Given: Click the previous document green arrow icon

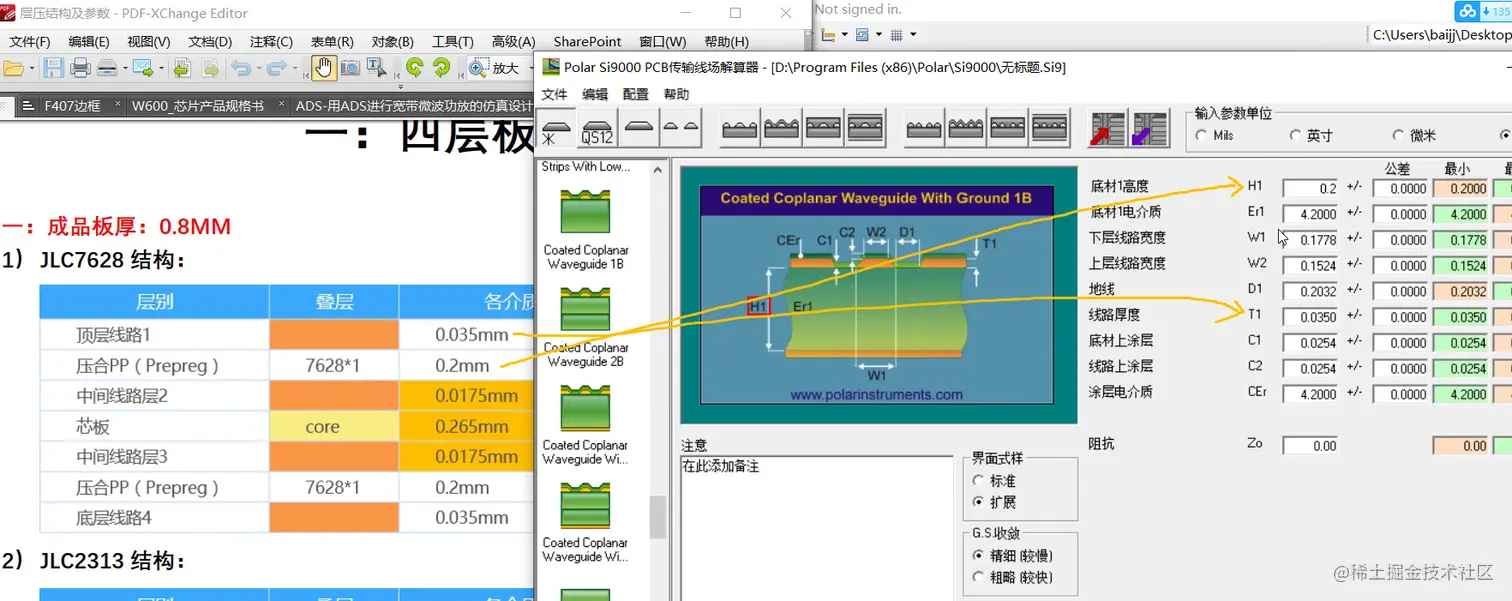Looking at the screenshot, I should click(x=182, y=68).
